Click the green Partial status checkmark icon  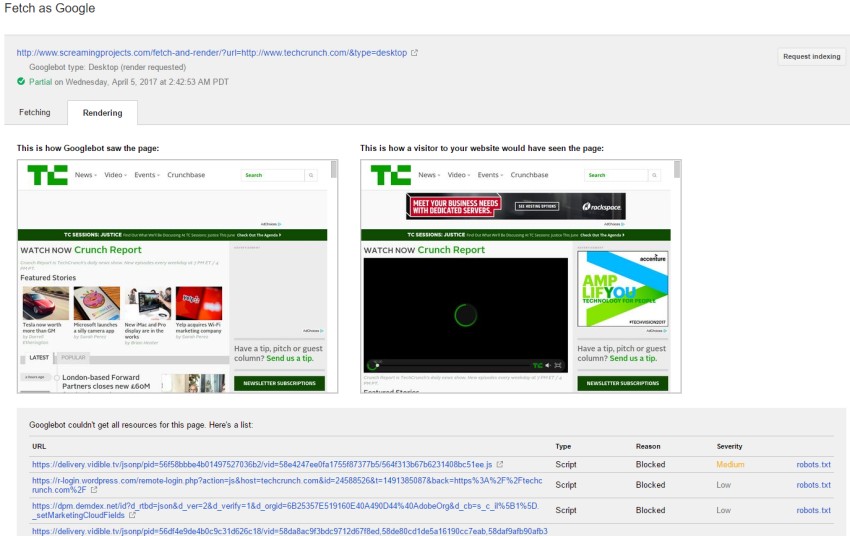click(x=21, y=81)
